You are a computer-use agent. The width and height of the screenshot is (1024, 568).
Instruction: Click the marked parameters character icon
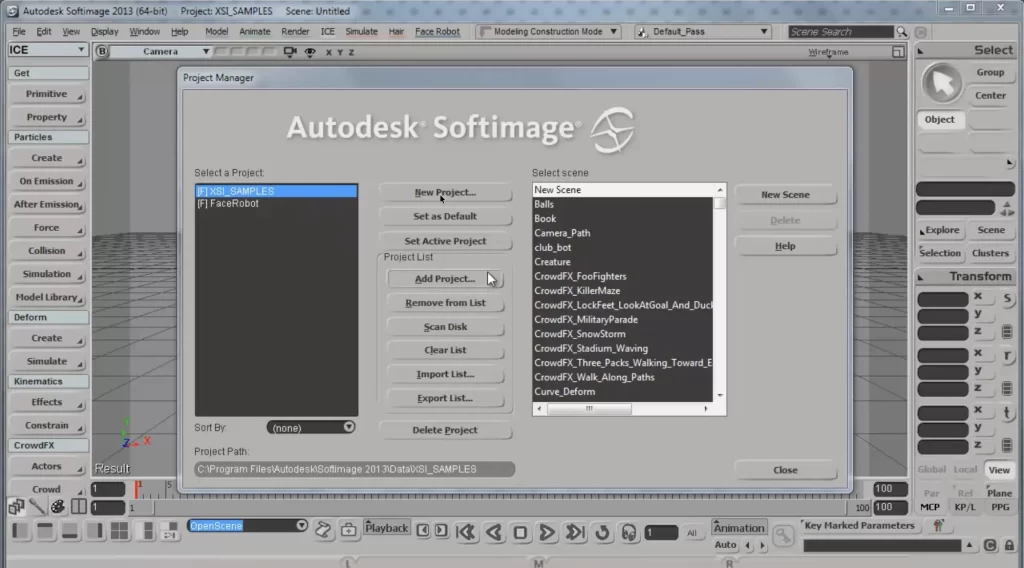(x=938, y=525)
